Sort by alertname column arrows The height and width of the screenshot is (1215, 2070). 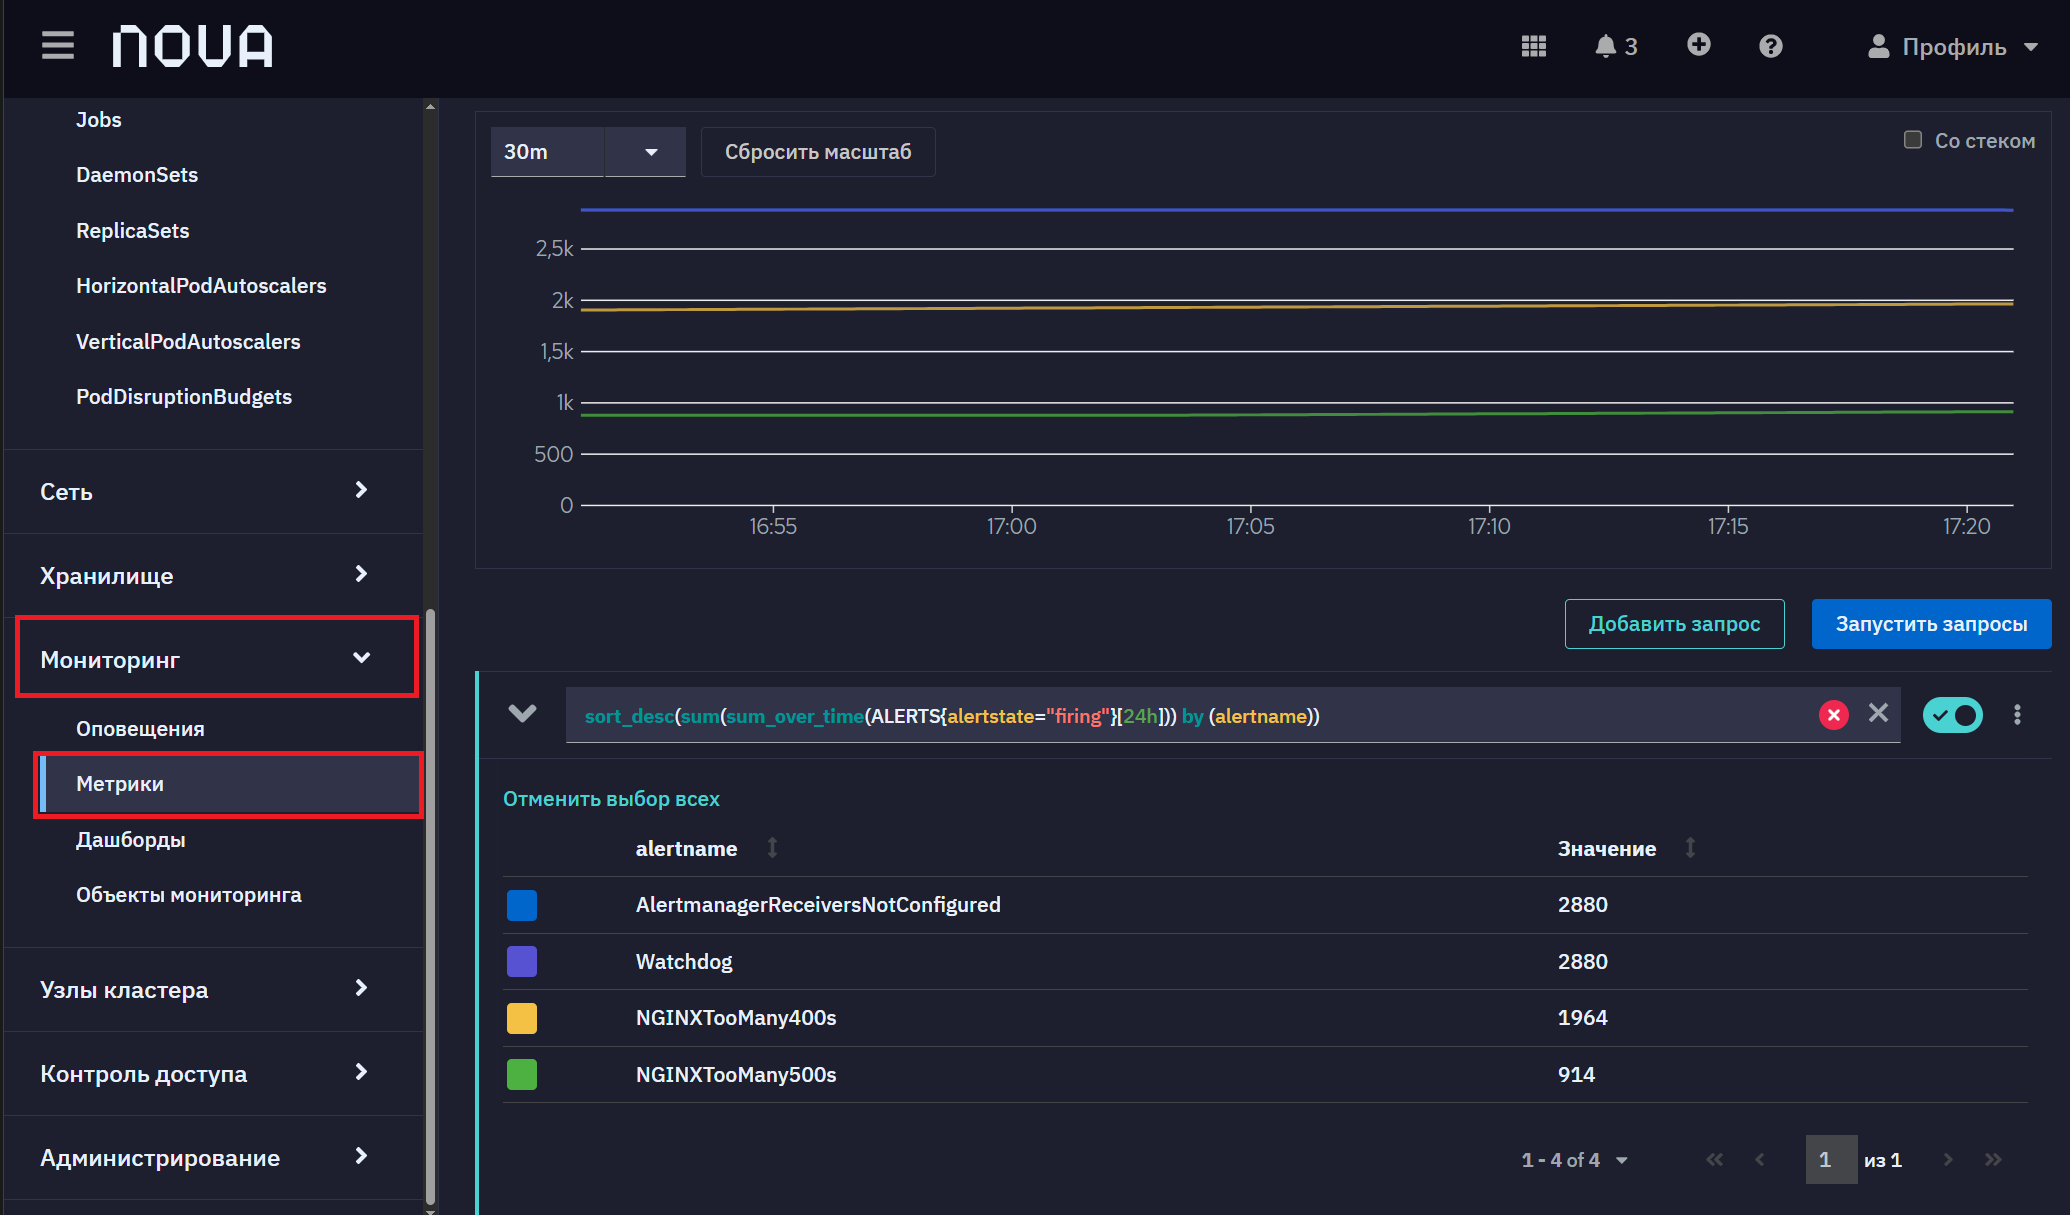[x=772, y=848]
